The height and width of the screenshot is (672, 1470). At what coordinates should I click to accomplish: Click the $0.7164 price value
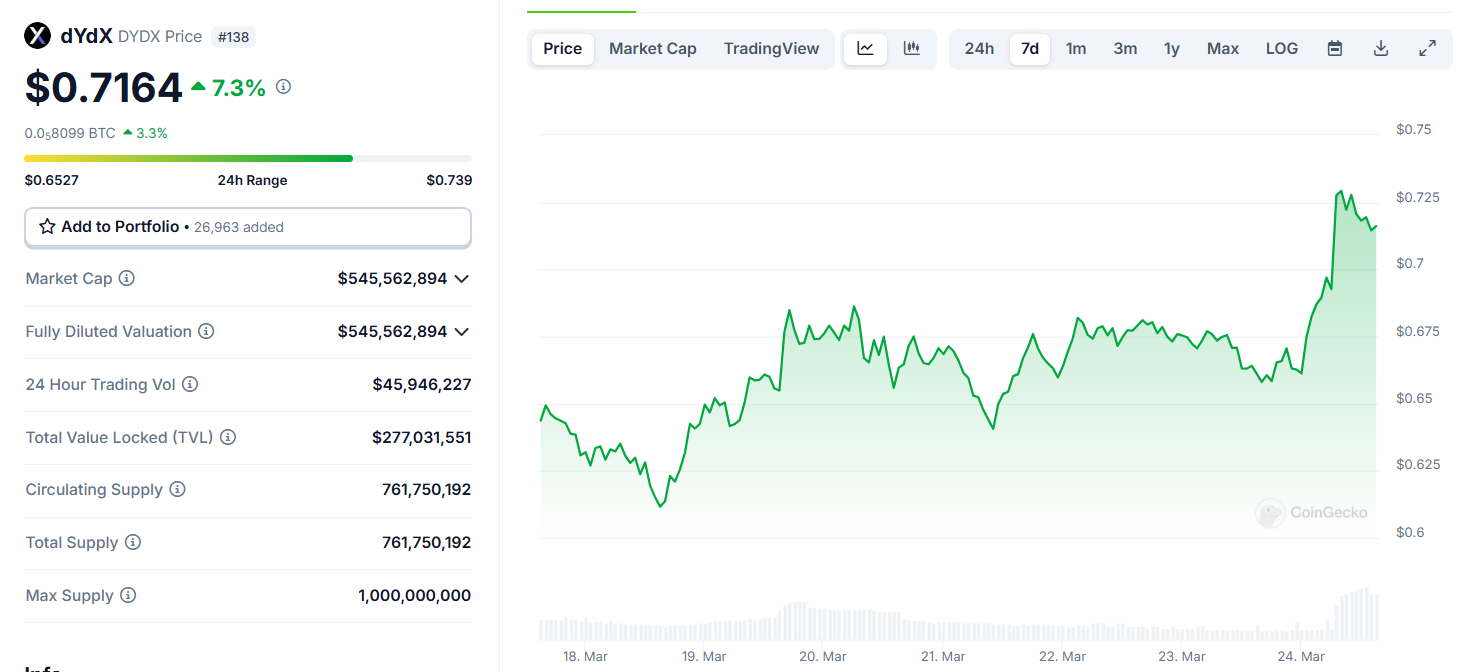pyautogui.click(x=104, y=87)
